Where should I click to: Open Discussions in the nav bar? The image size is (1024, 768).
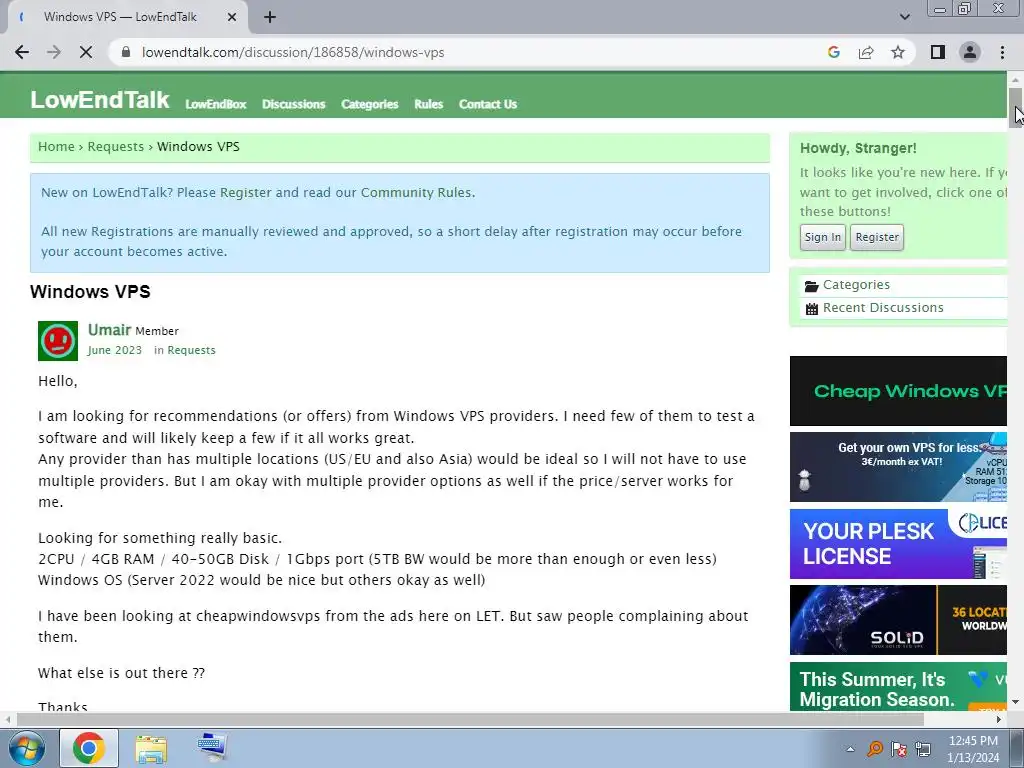click(293, 104)
